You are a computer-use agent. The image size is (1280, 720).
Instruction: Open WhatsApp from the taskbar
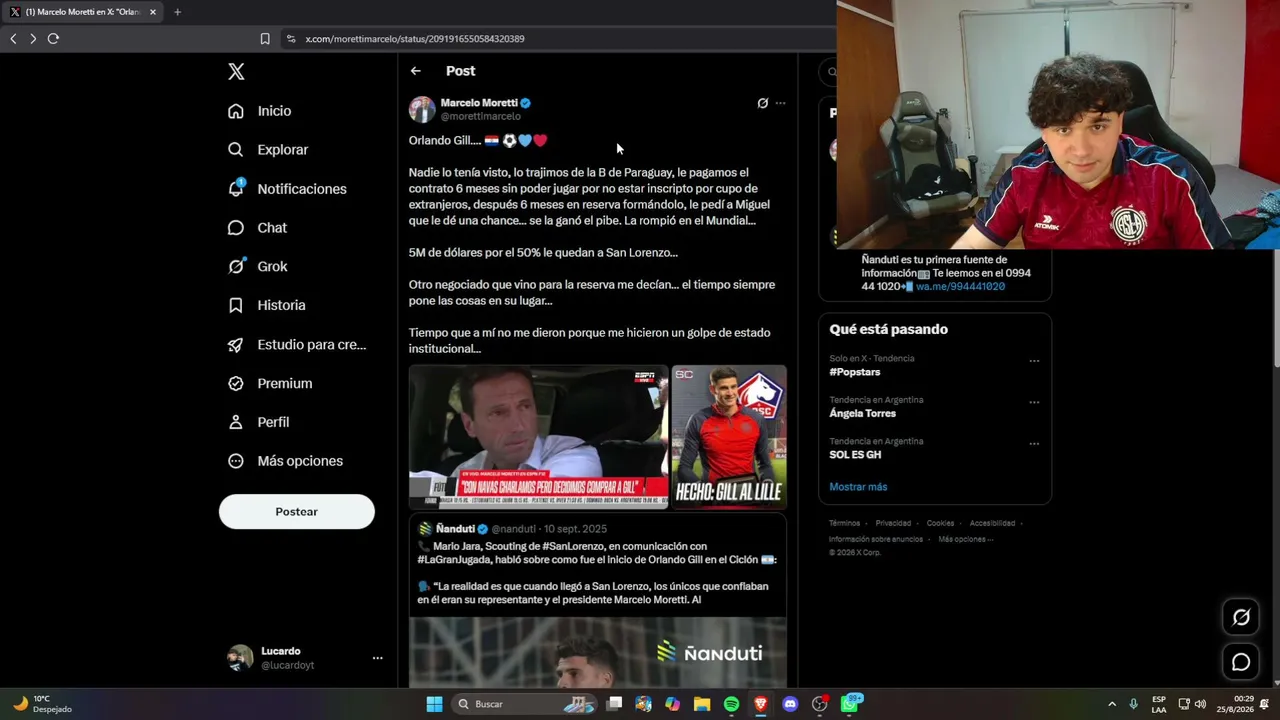[850, 704]
